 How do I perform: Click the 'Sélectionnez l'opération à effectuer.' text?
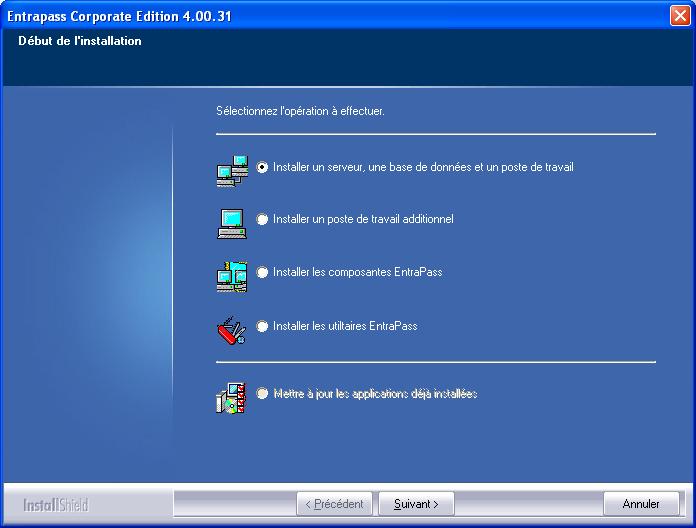pyautogui.click(x=301, y=111)
